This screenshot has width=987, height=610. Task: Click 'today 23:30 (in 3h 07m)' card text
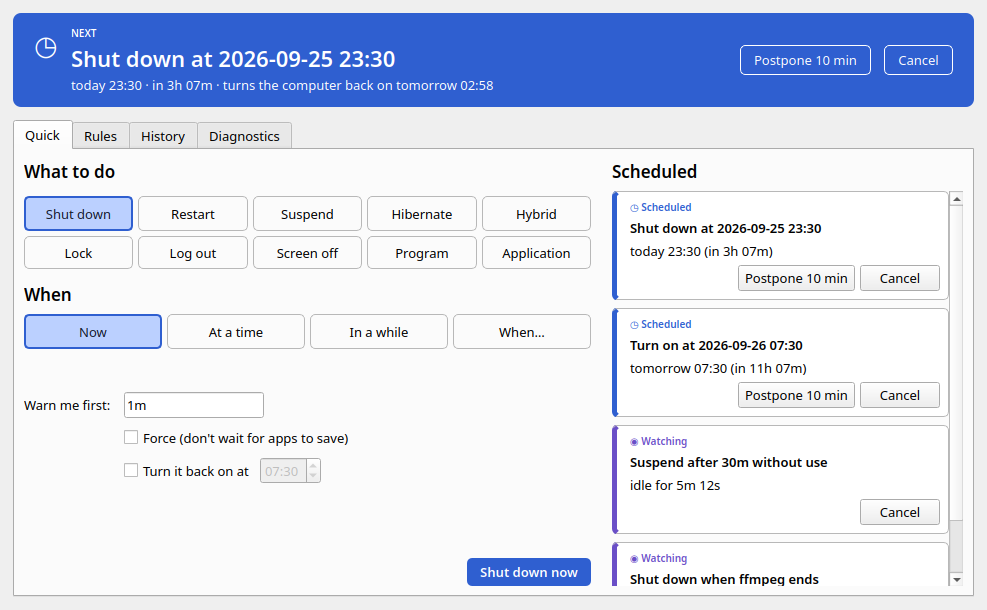701,251
